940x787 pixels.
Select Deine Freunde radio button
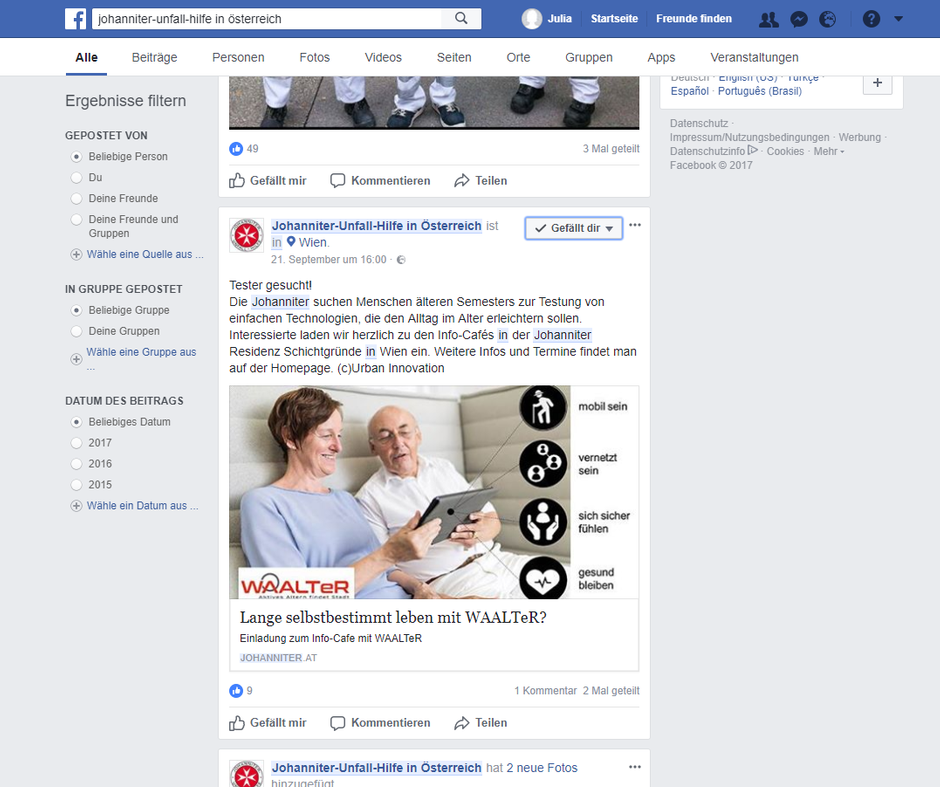coord(76,198)
